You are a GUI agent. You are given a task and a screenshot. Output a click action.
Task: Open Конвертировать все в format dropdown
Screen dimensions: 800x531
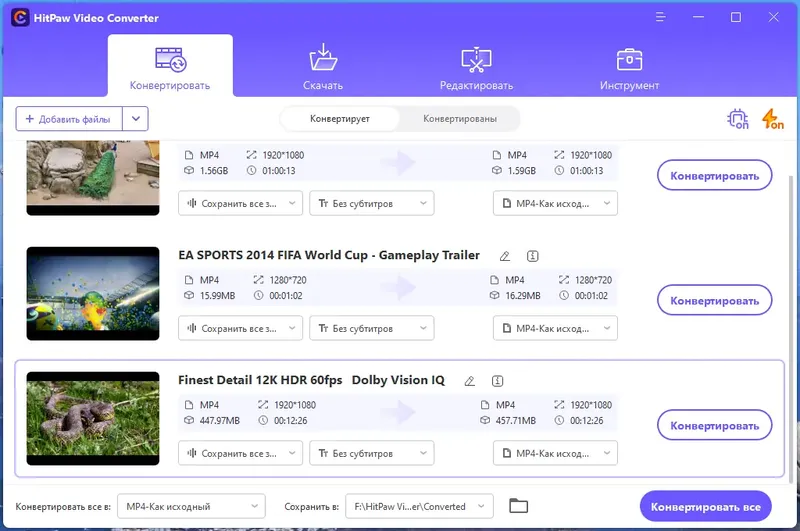click(191, 507)
